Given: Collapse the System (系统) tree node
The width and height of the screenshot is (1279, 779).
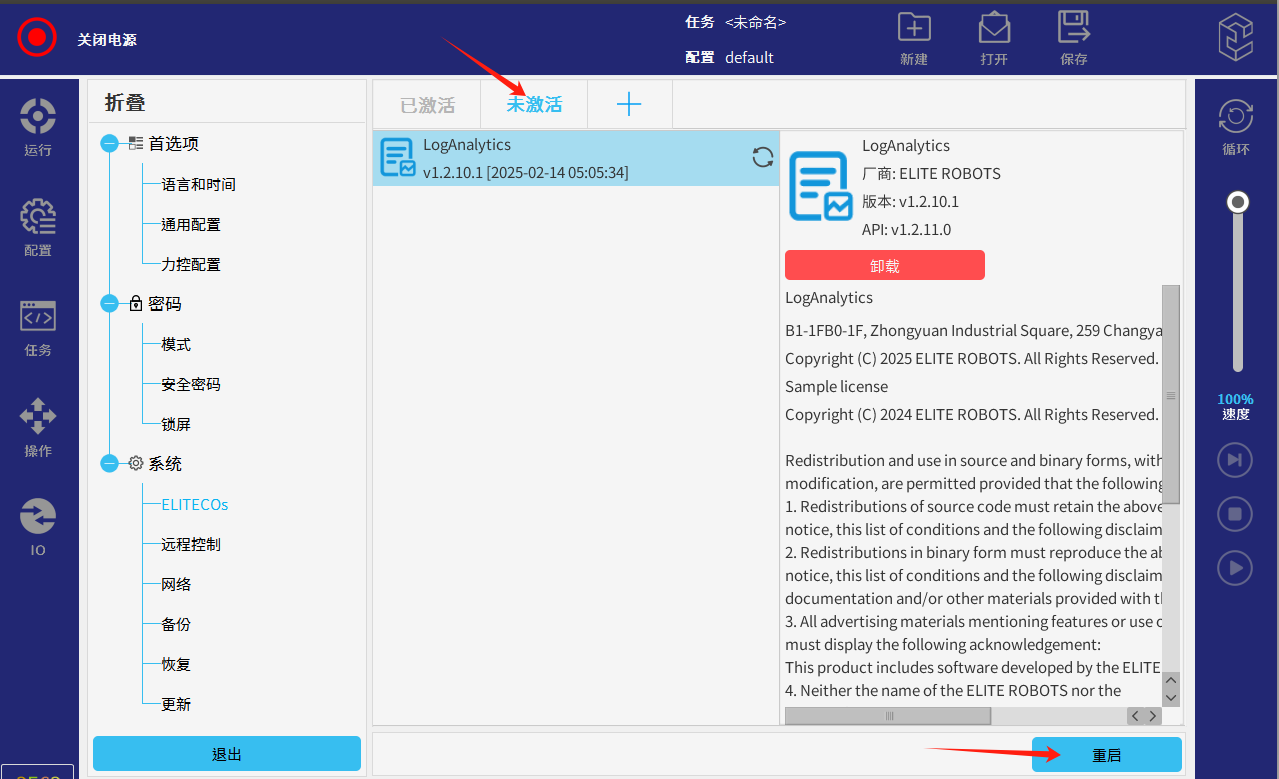Looking at the screenshot, I should [x=110, y=464].
